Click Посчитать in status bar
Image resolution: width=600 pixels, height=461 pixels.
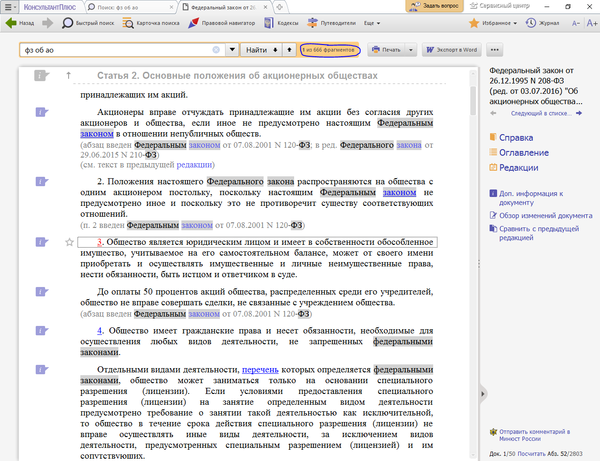[531, 454]
